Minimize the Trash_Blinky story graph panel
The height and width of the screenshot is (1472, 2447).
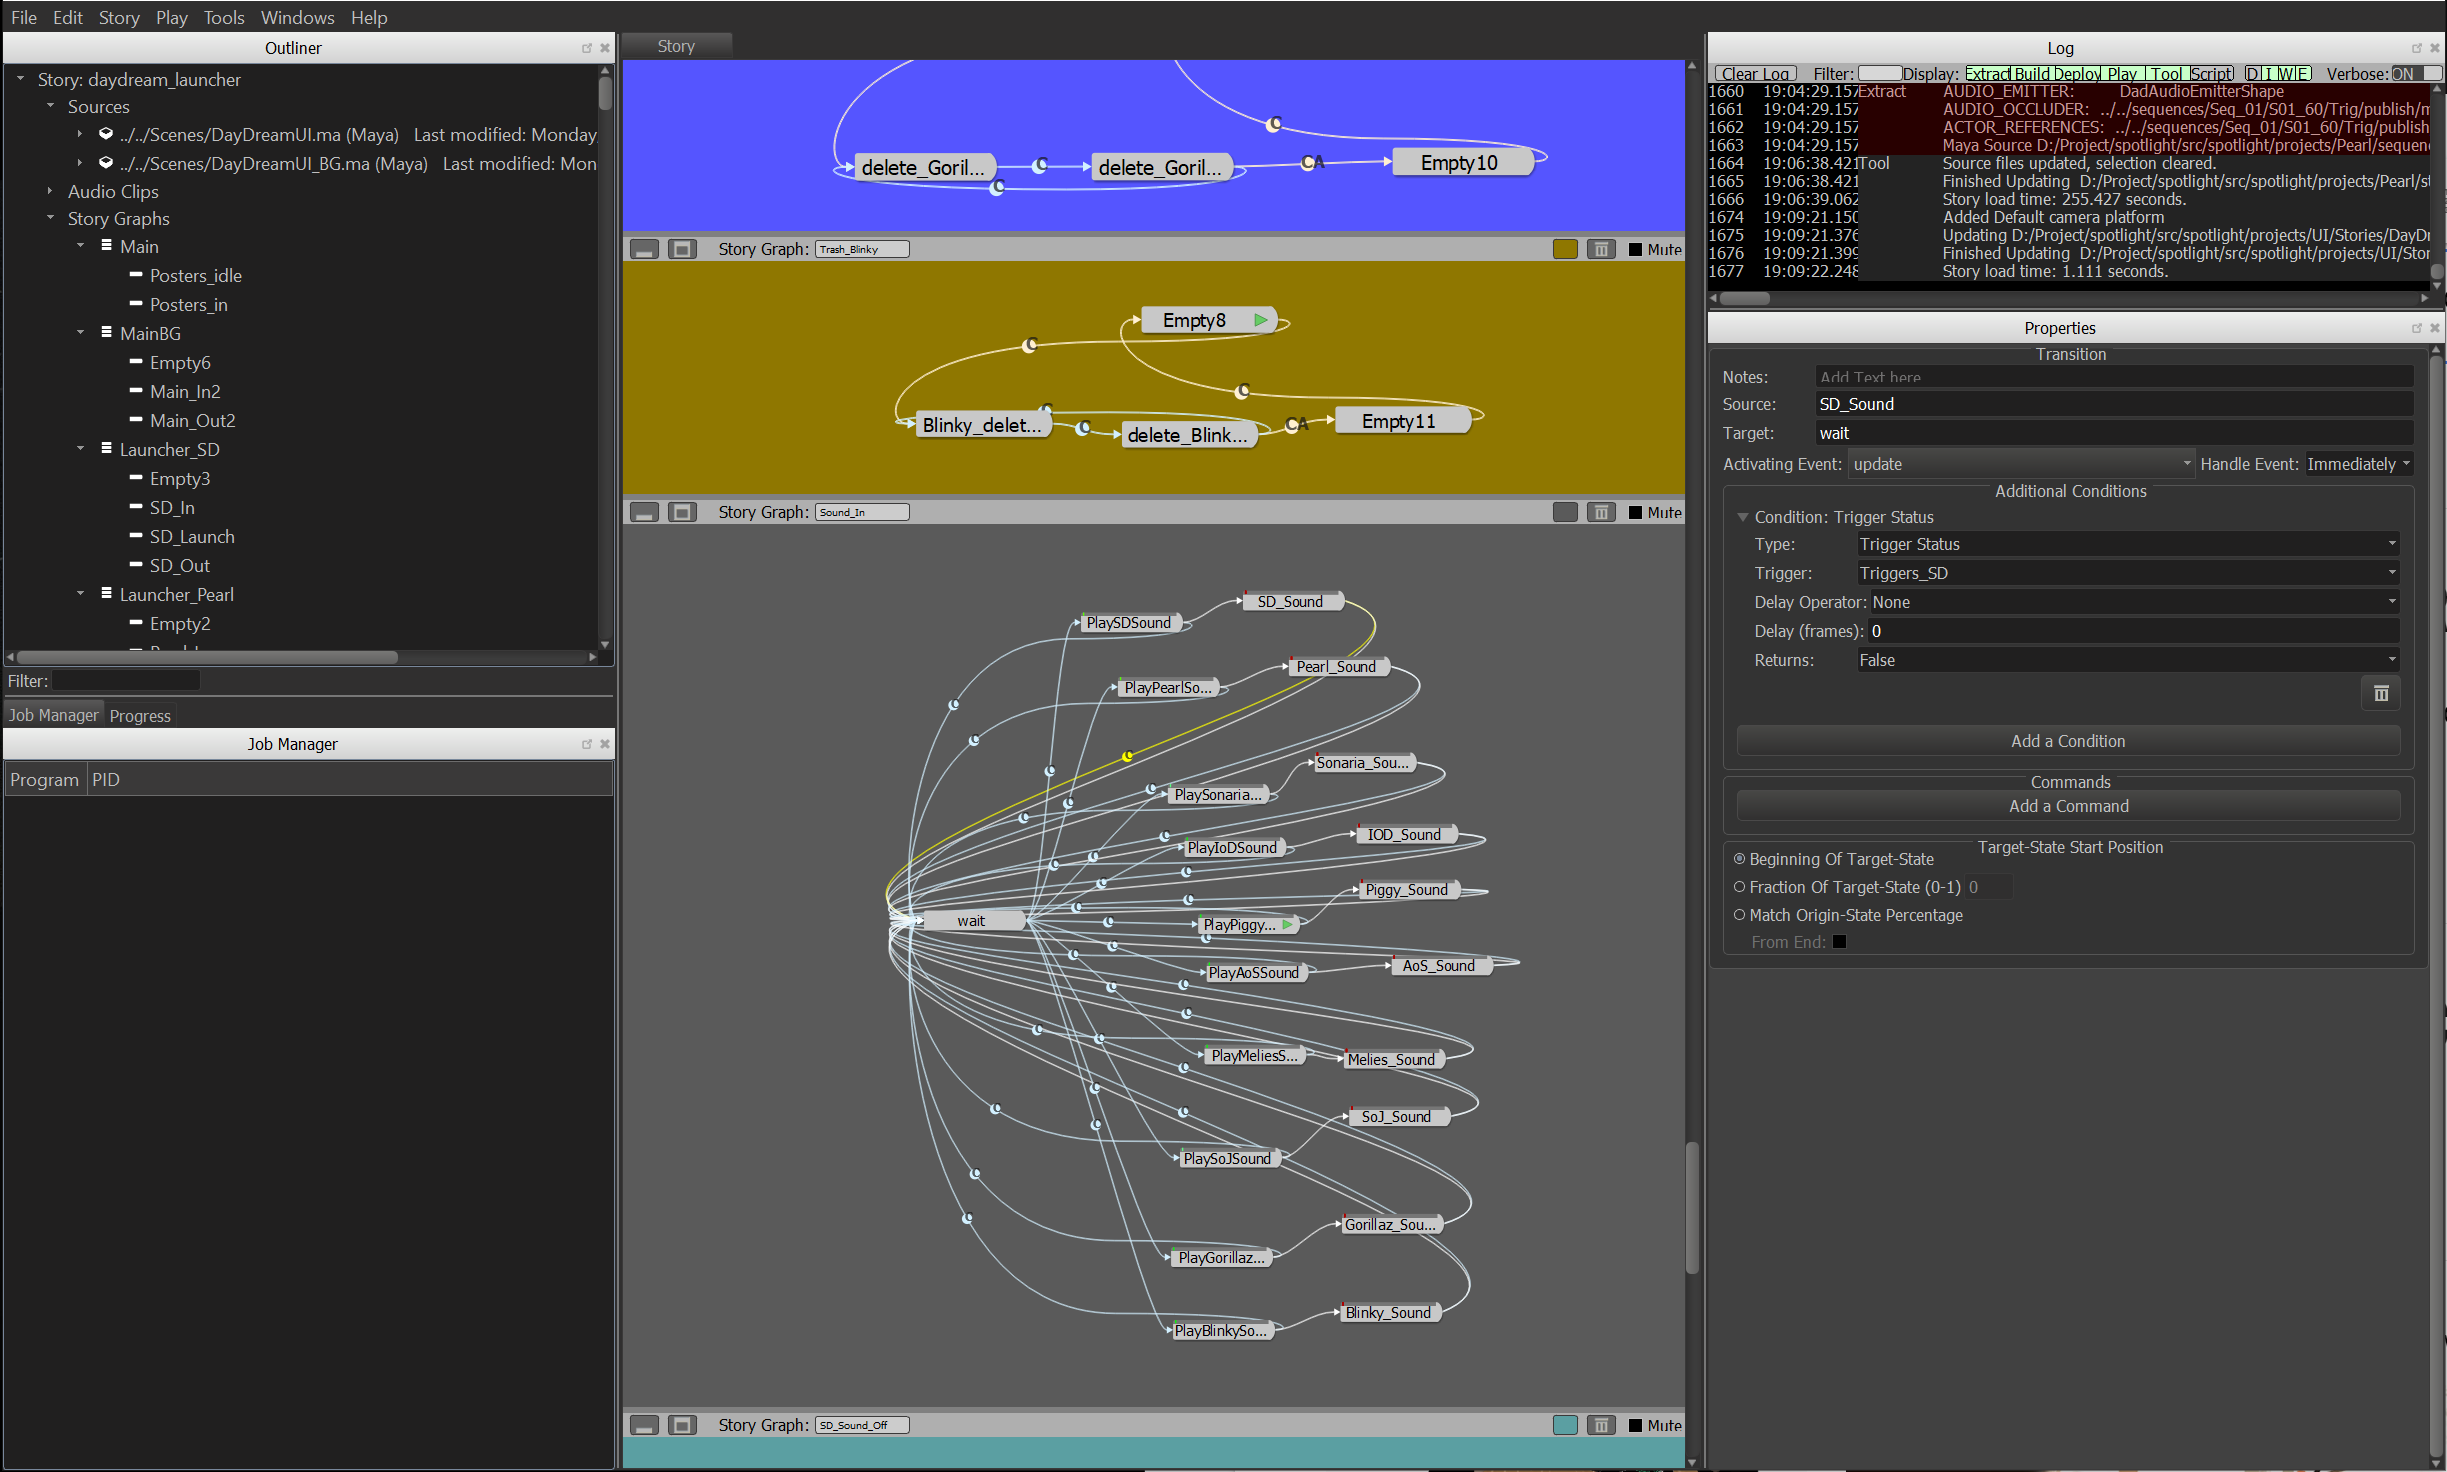[x=645, y=250]
